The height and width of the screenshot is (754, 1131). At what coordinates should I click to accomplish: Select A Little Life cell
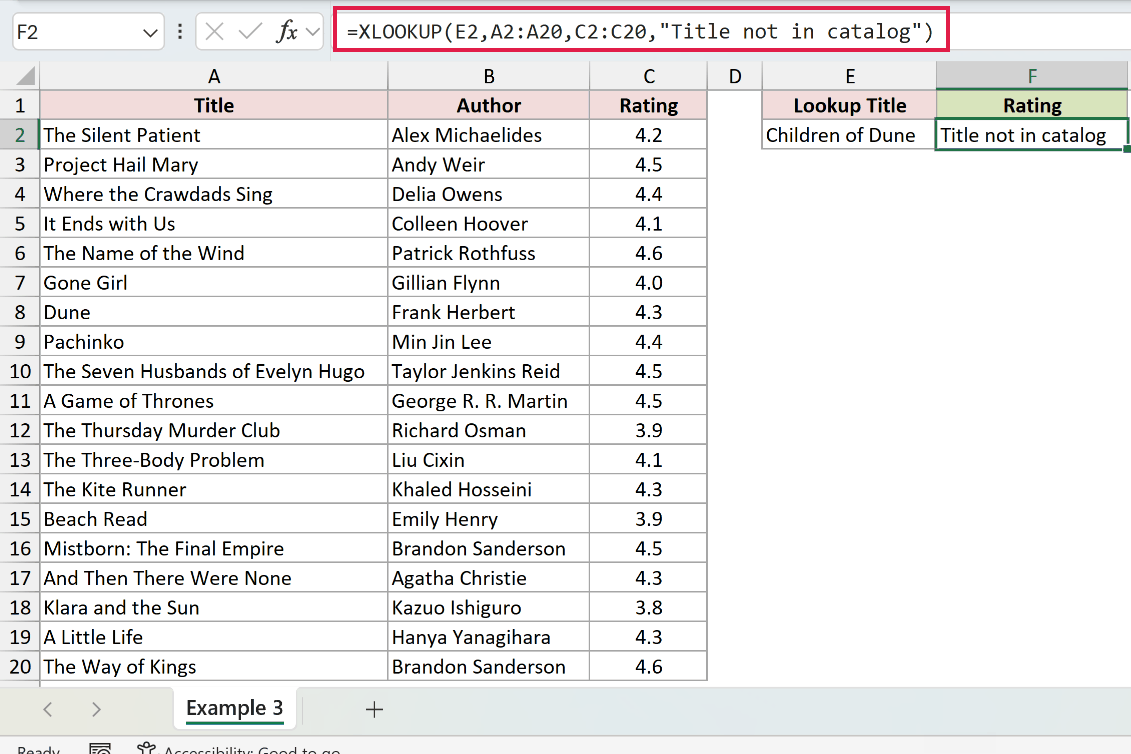[214, 637]
